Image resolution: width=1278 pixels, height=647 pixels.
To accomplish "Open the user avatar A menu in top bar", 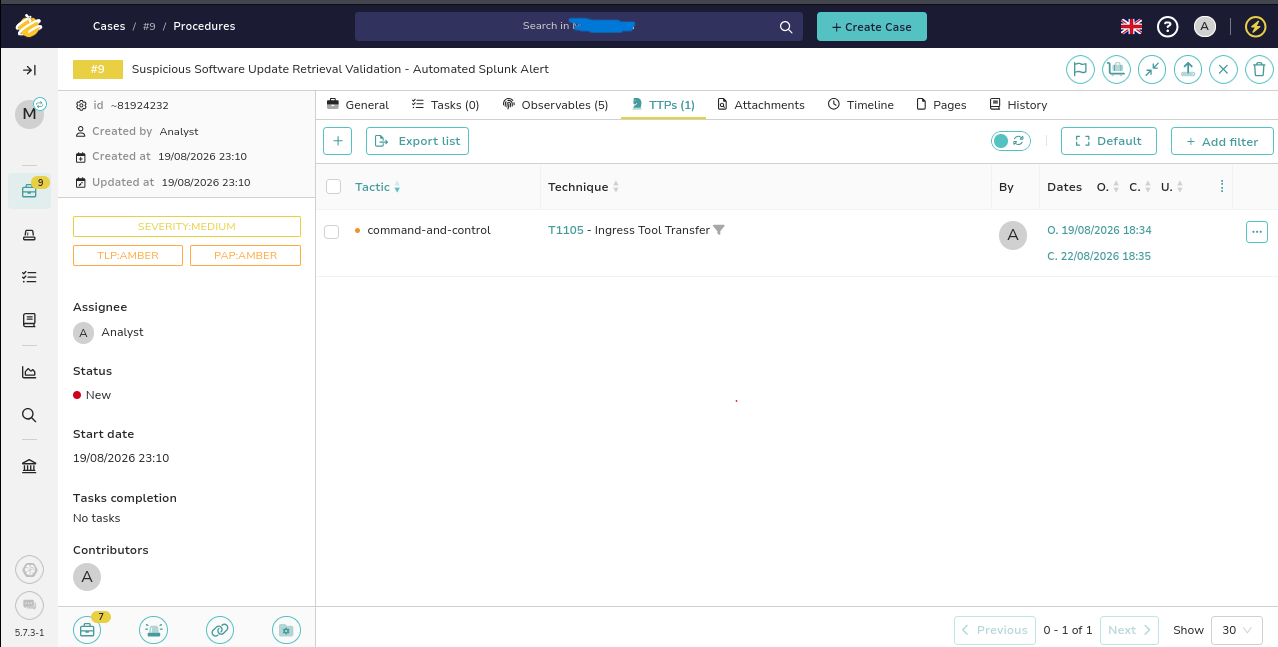I will pos(1205,27).
